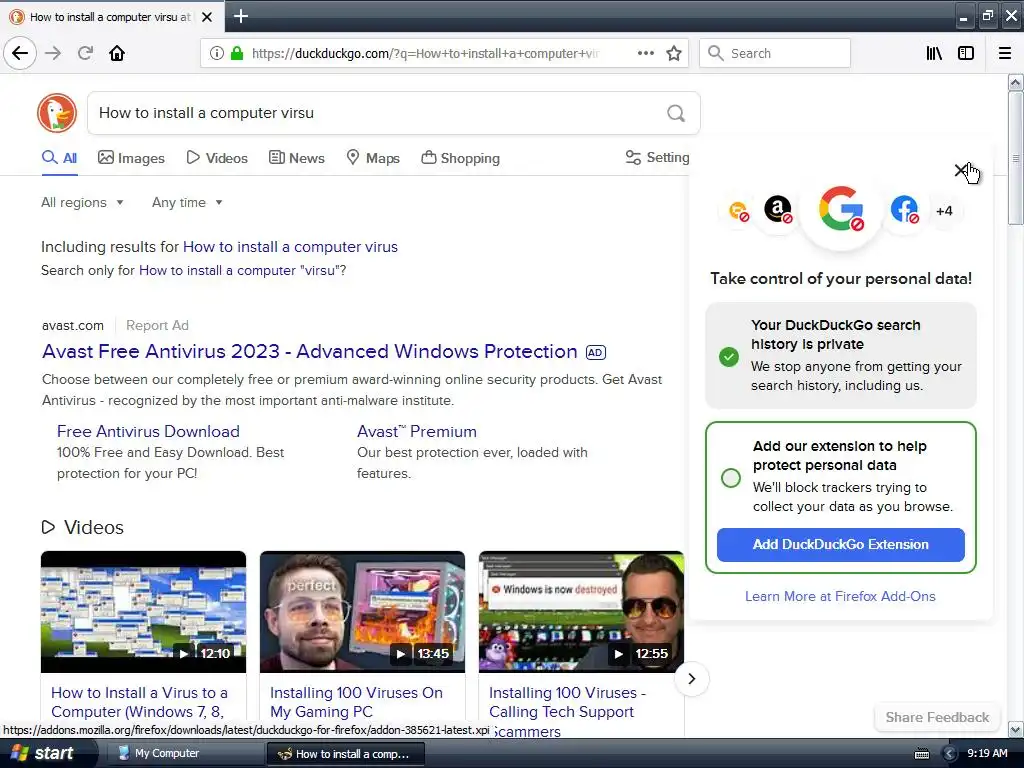Click the system tray keyboard icon
Image resolution: width=1024 pixels, height=768 pixels.
click(921, 754)
